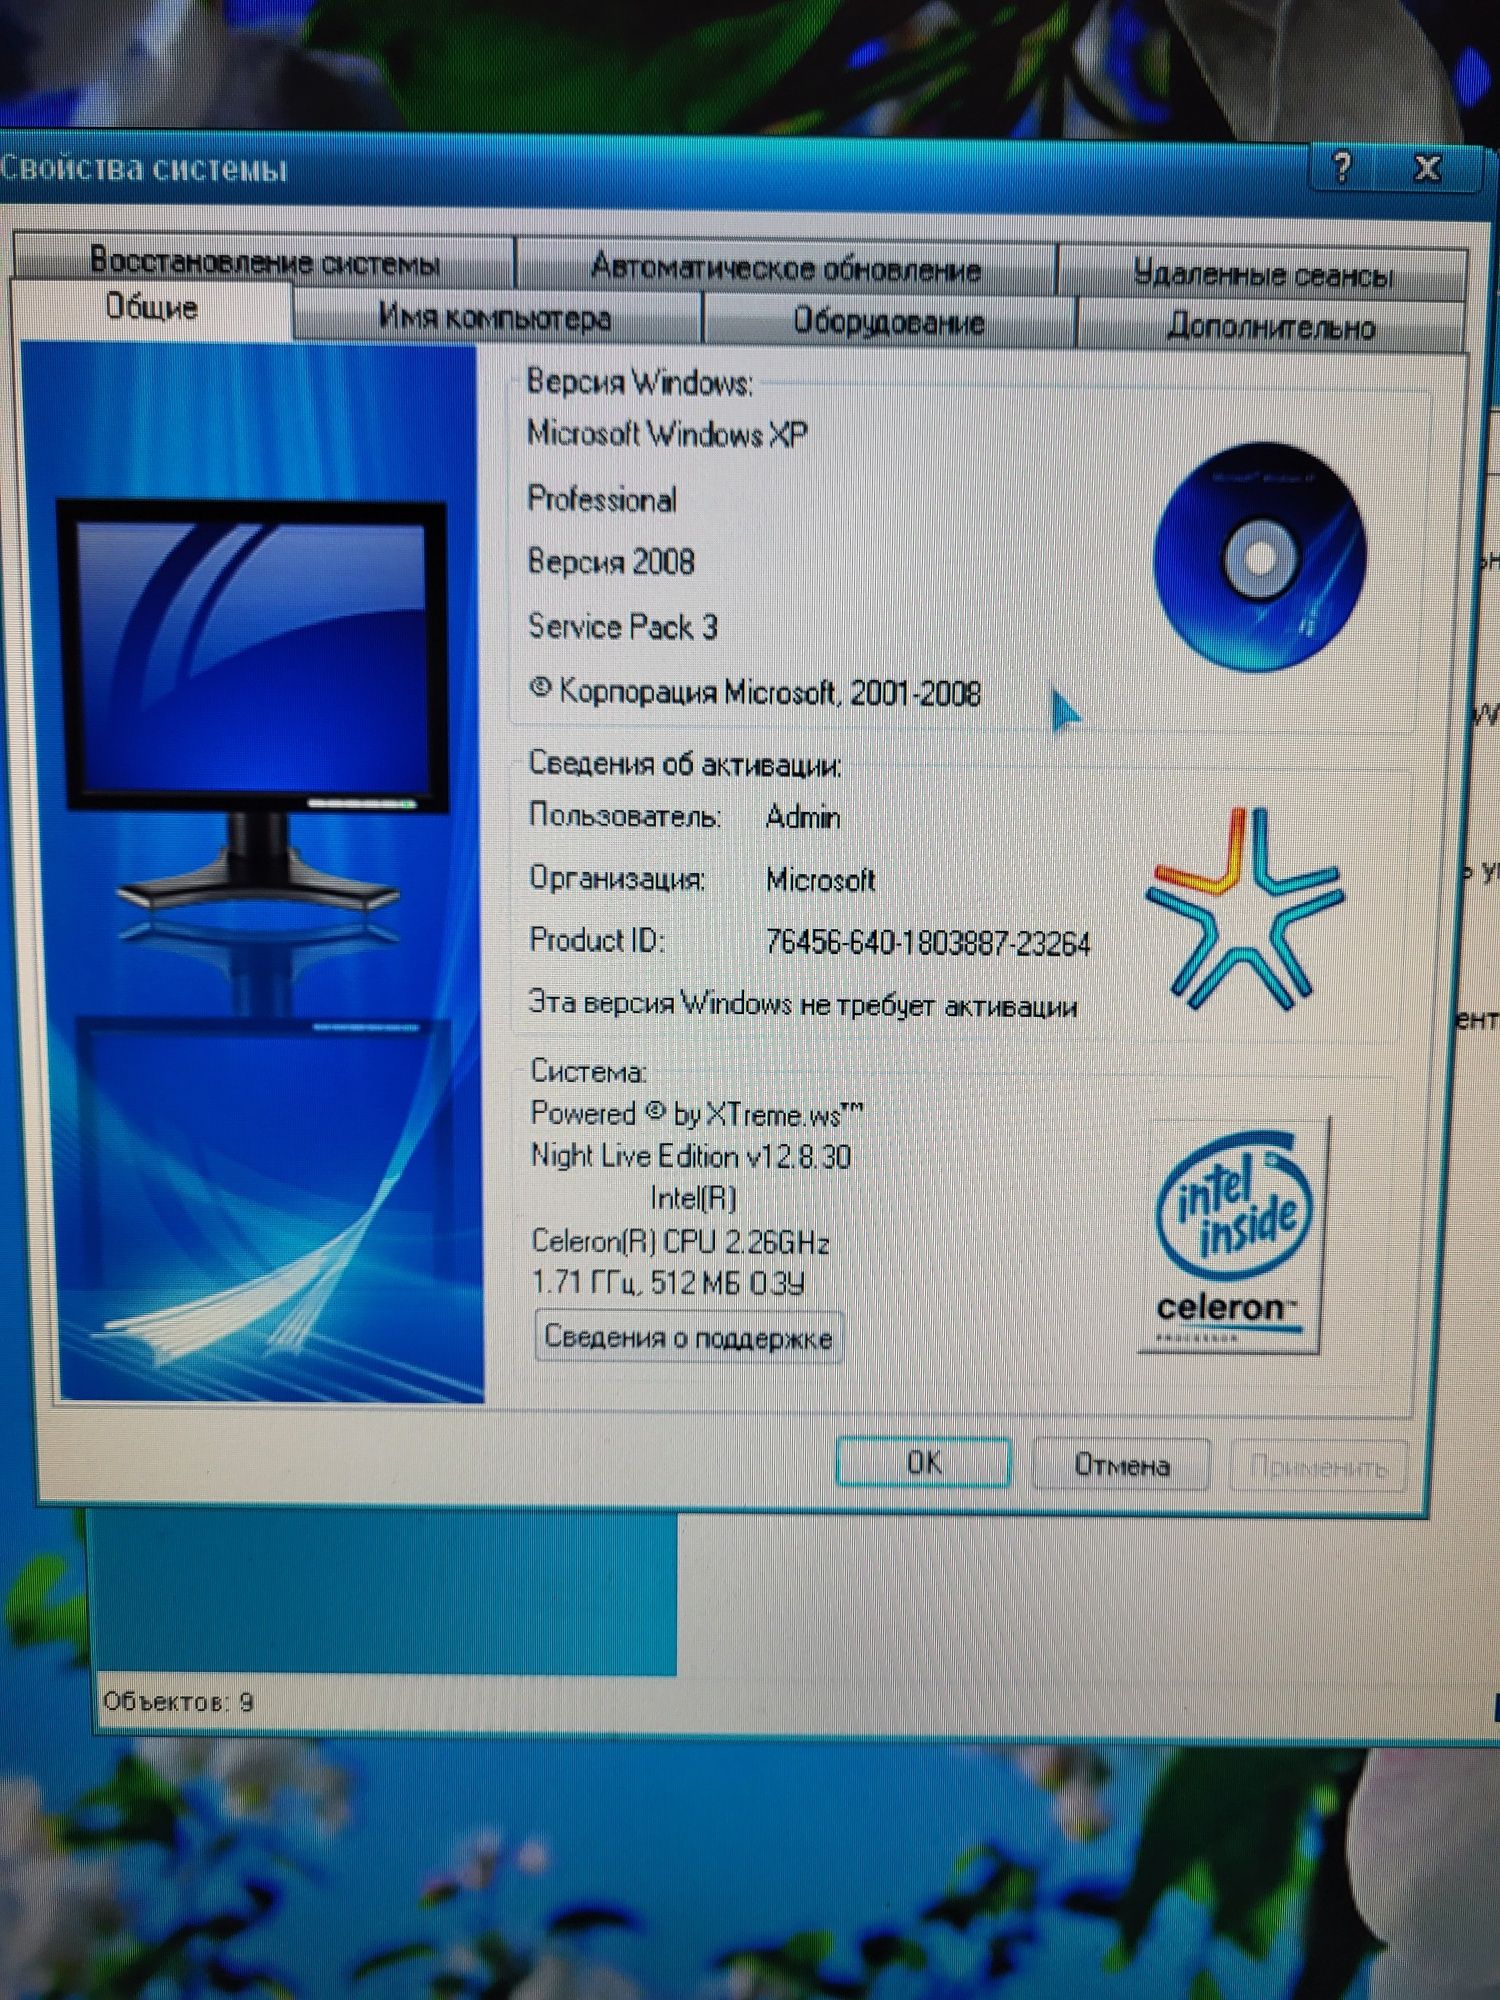The width and height of the screenshot is (1500, 2000).
Task: Switch to Автоматическое обновление tab
Action: [785, 267]
